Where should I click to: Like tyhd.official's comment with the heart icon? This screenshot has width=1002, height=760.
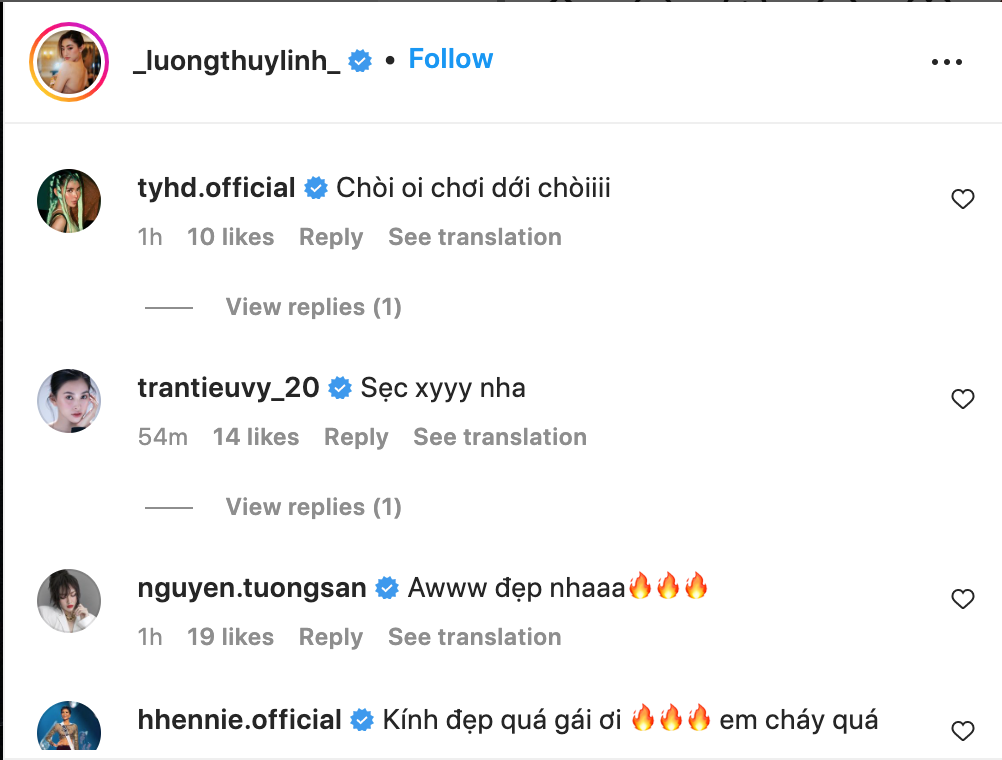click(963, 198)
